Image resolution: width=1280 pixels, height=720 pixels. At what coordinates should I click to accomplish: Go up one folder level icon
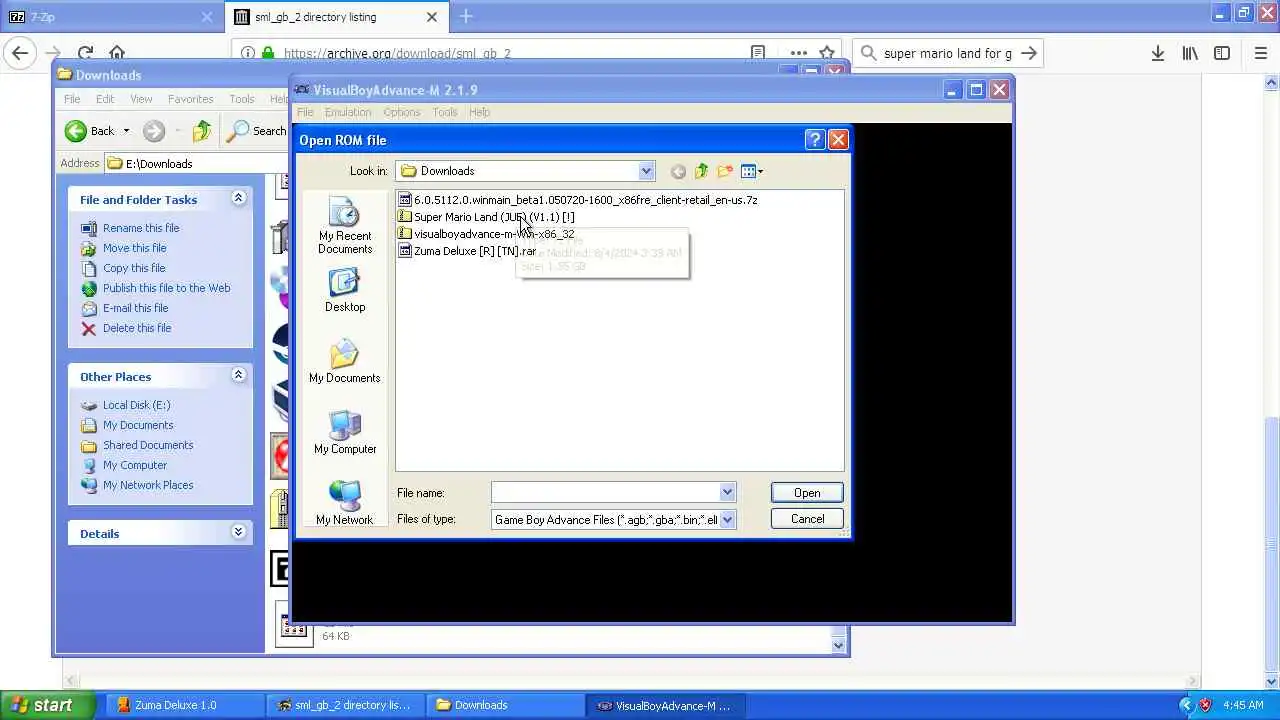701,171
